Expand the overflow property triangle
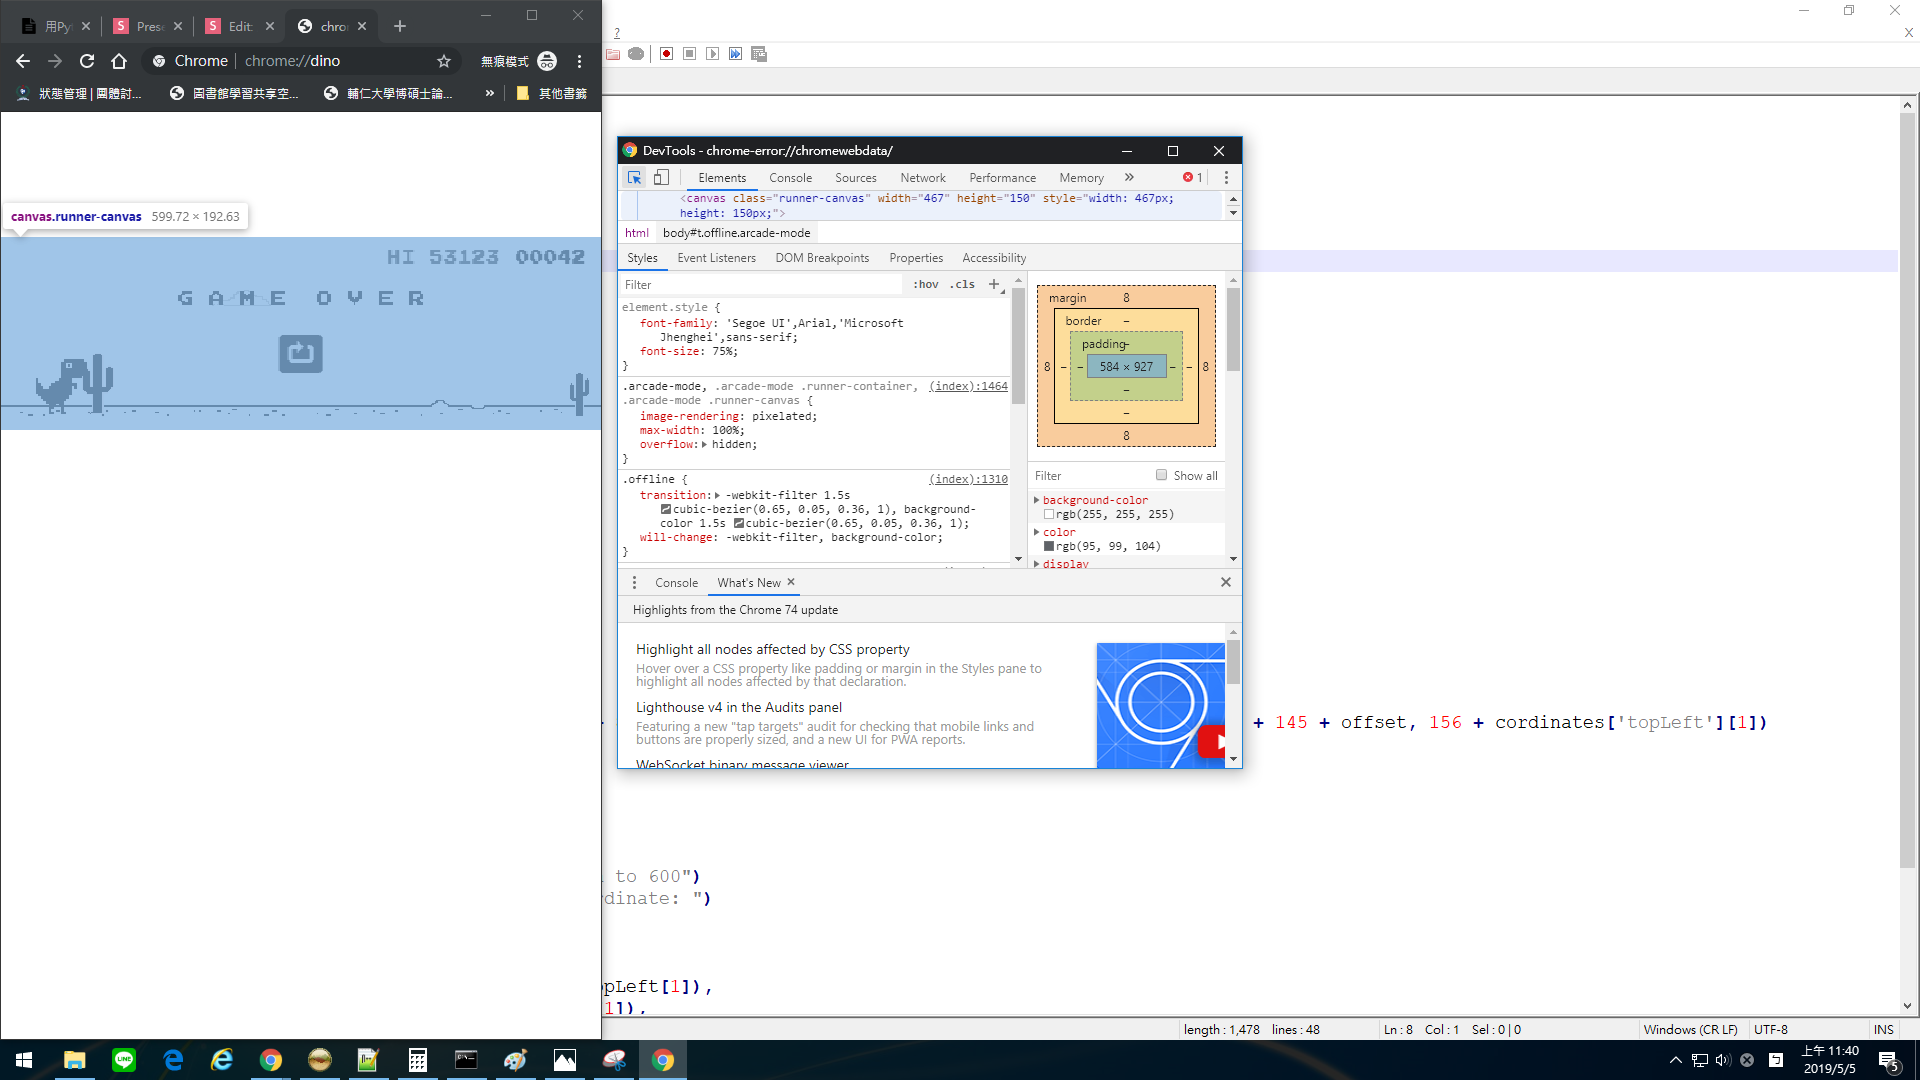 pos(704,445)
